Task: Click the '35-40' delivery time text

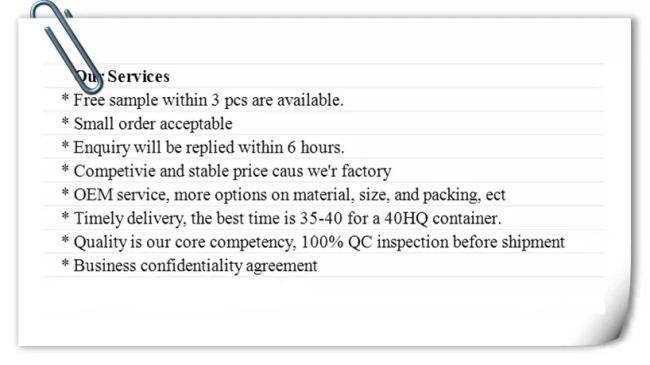Action: pyautogui.click(x=321, y=218)
